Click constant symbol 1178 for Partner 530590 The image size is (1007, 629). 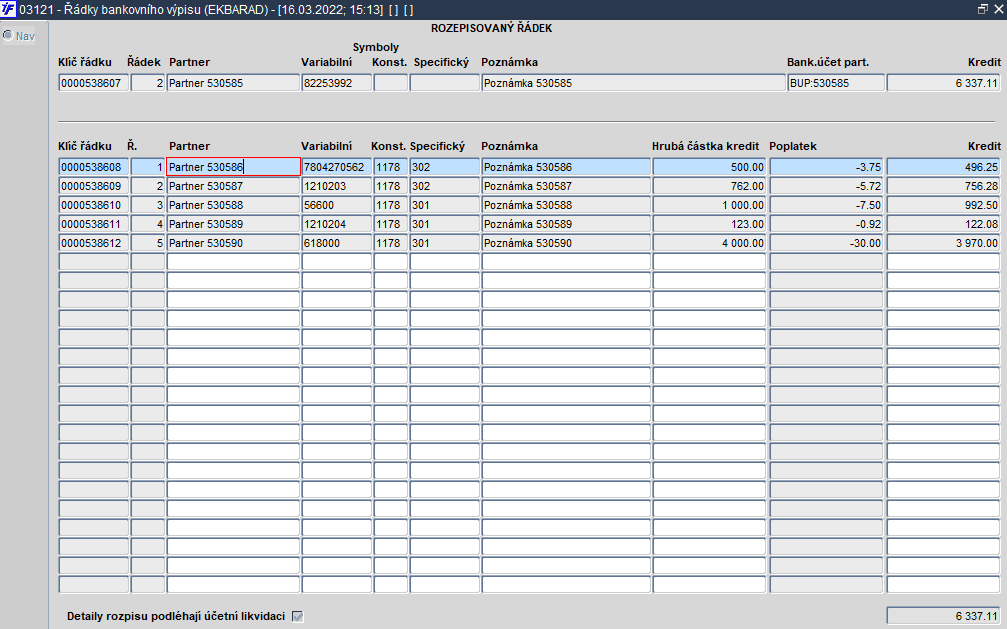tap(390, 244)
